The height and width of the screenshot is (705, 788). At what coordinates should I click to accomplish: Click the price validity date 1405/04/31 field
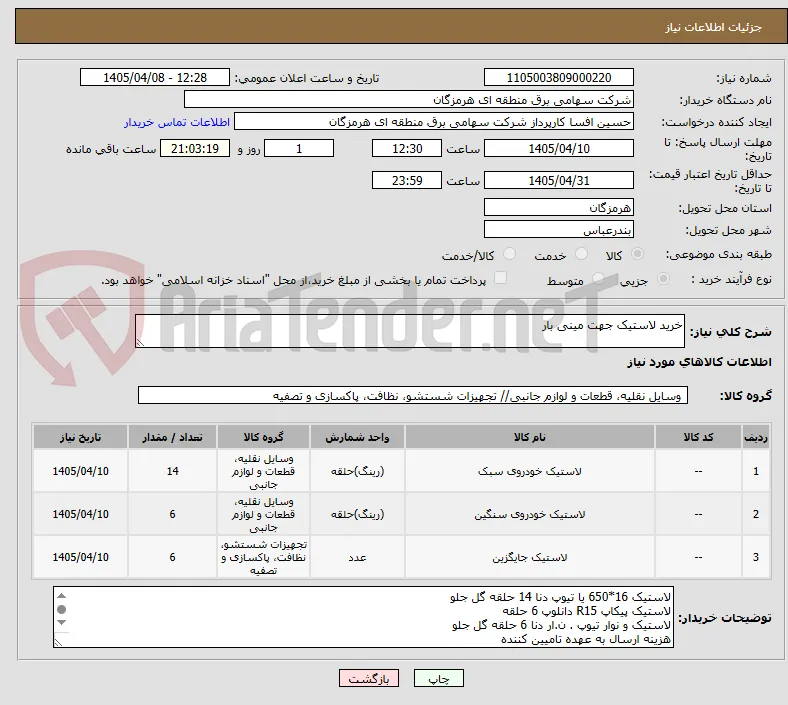(x=559, y=180)
